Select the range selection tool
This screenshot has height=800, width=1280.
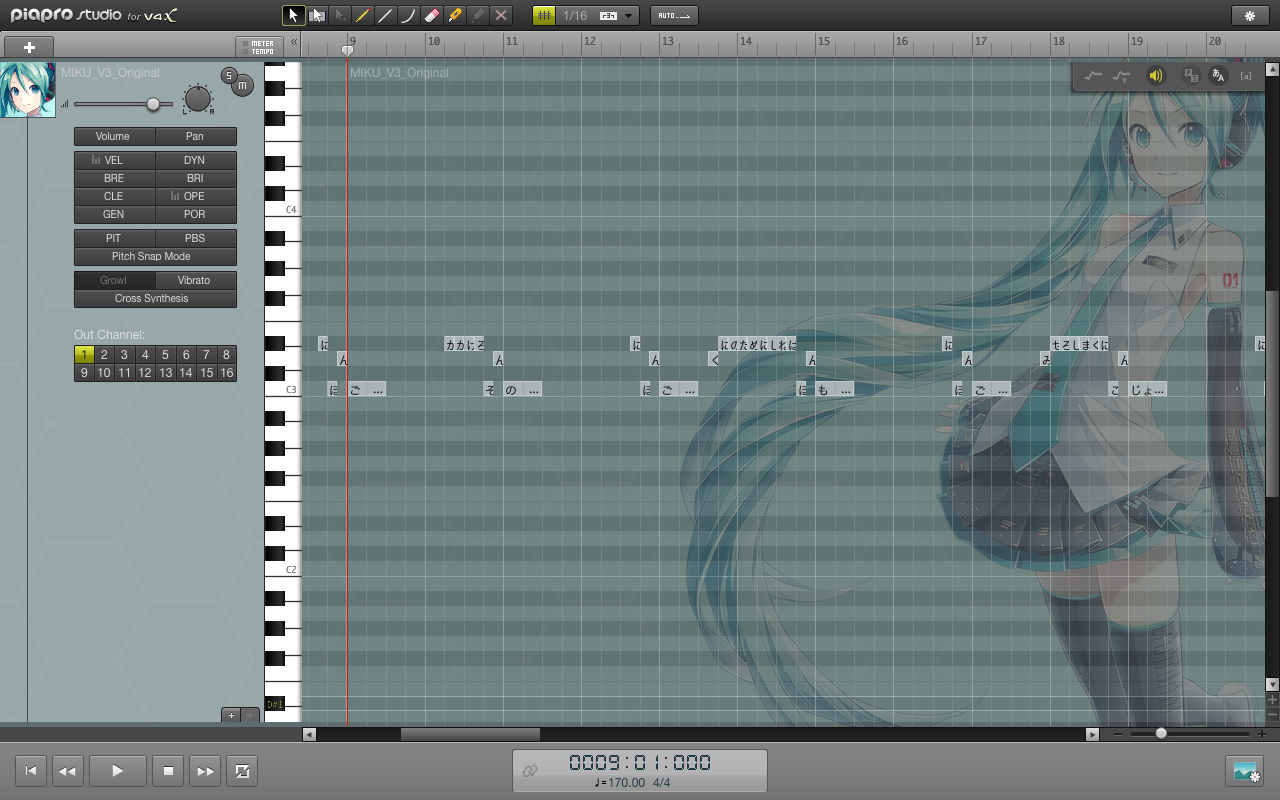pos(317,15)
